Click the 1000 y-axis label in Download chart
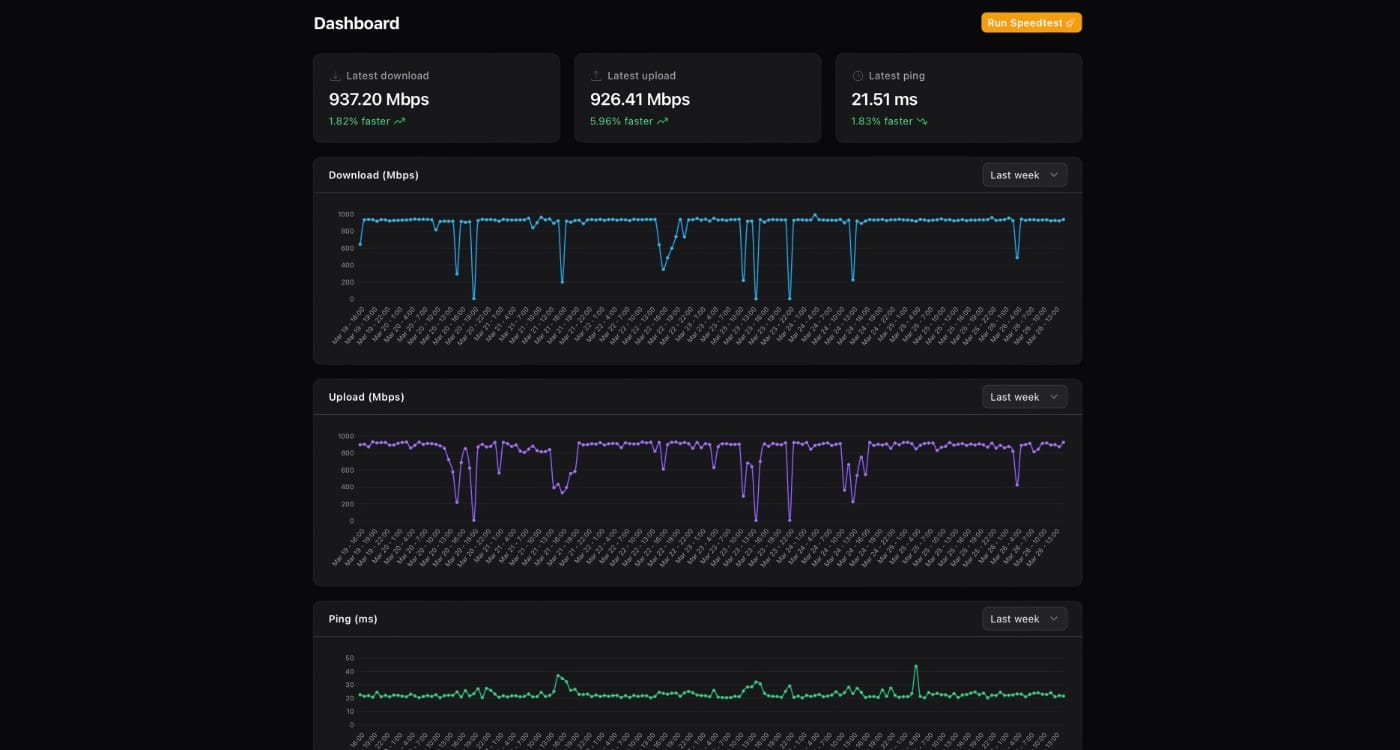The width and height of the screenshot is (1400, 750). pos(345,214)
